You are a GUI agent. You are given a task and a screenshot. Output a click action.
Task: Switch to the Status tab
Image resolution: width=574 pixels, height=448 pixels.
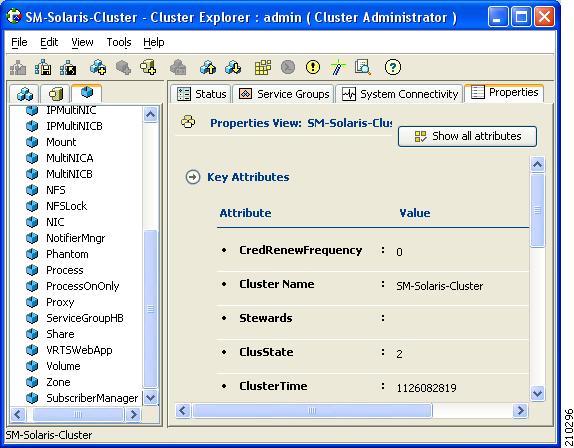click(x=201, y=94)
